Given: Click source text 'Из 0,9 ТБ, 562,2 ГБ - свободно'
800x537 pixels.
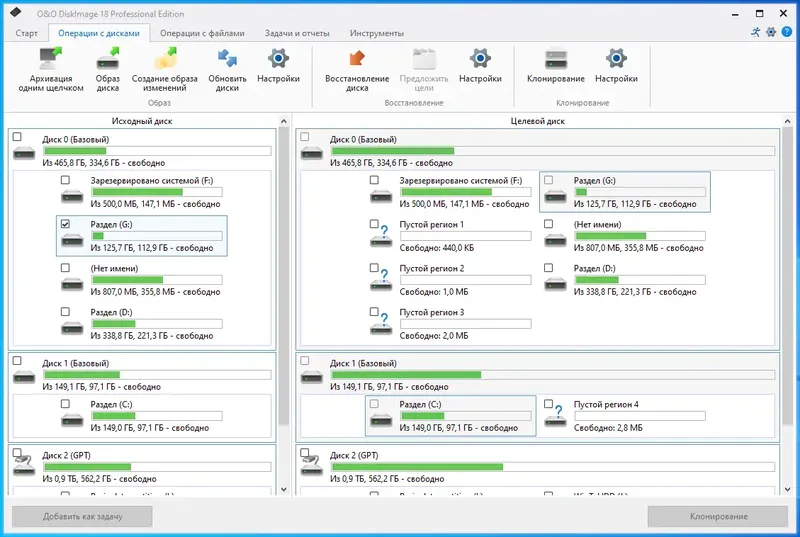Looking at the screenshot, I should (x=99, y=479).
